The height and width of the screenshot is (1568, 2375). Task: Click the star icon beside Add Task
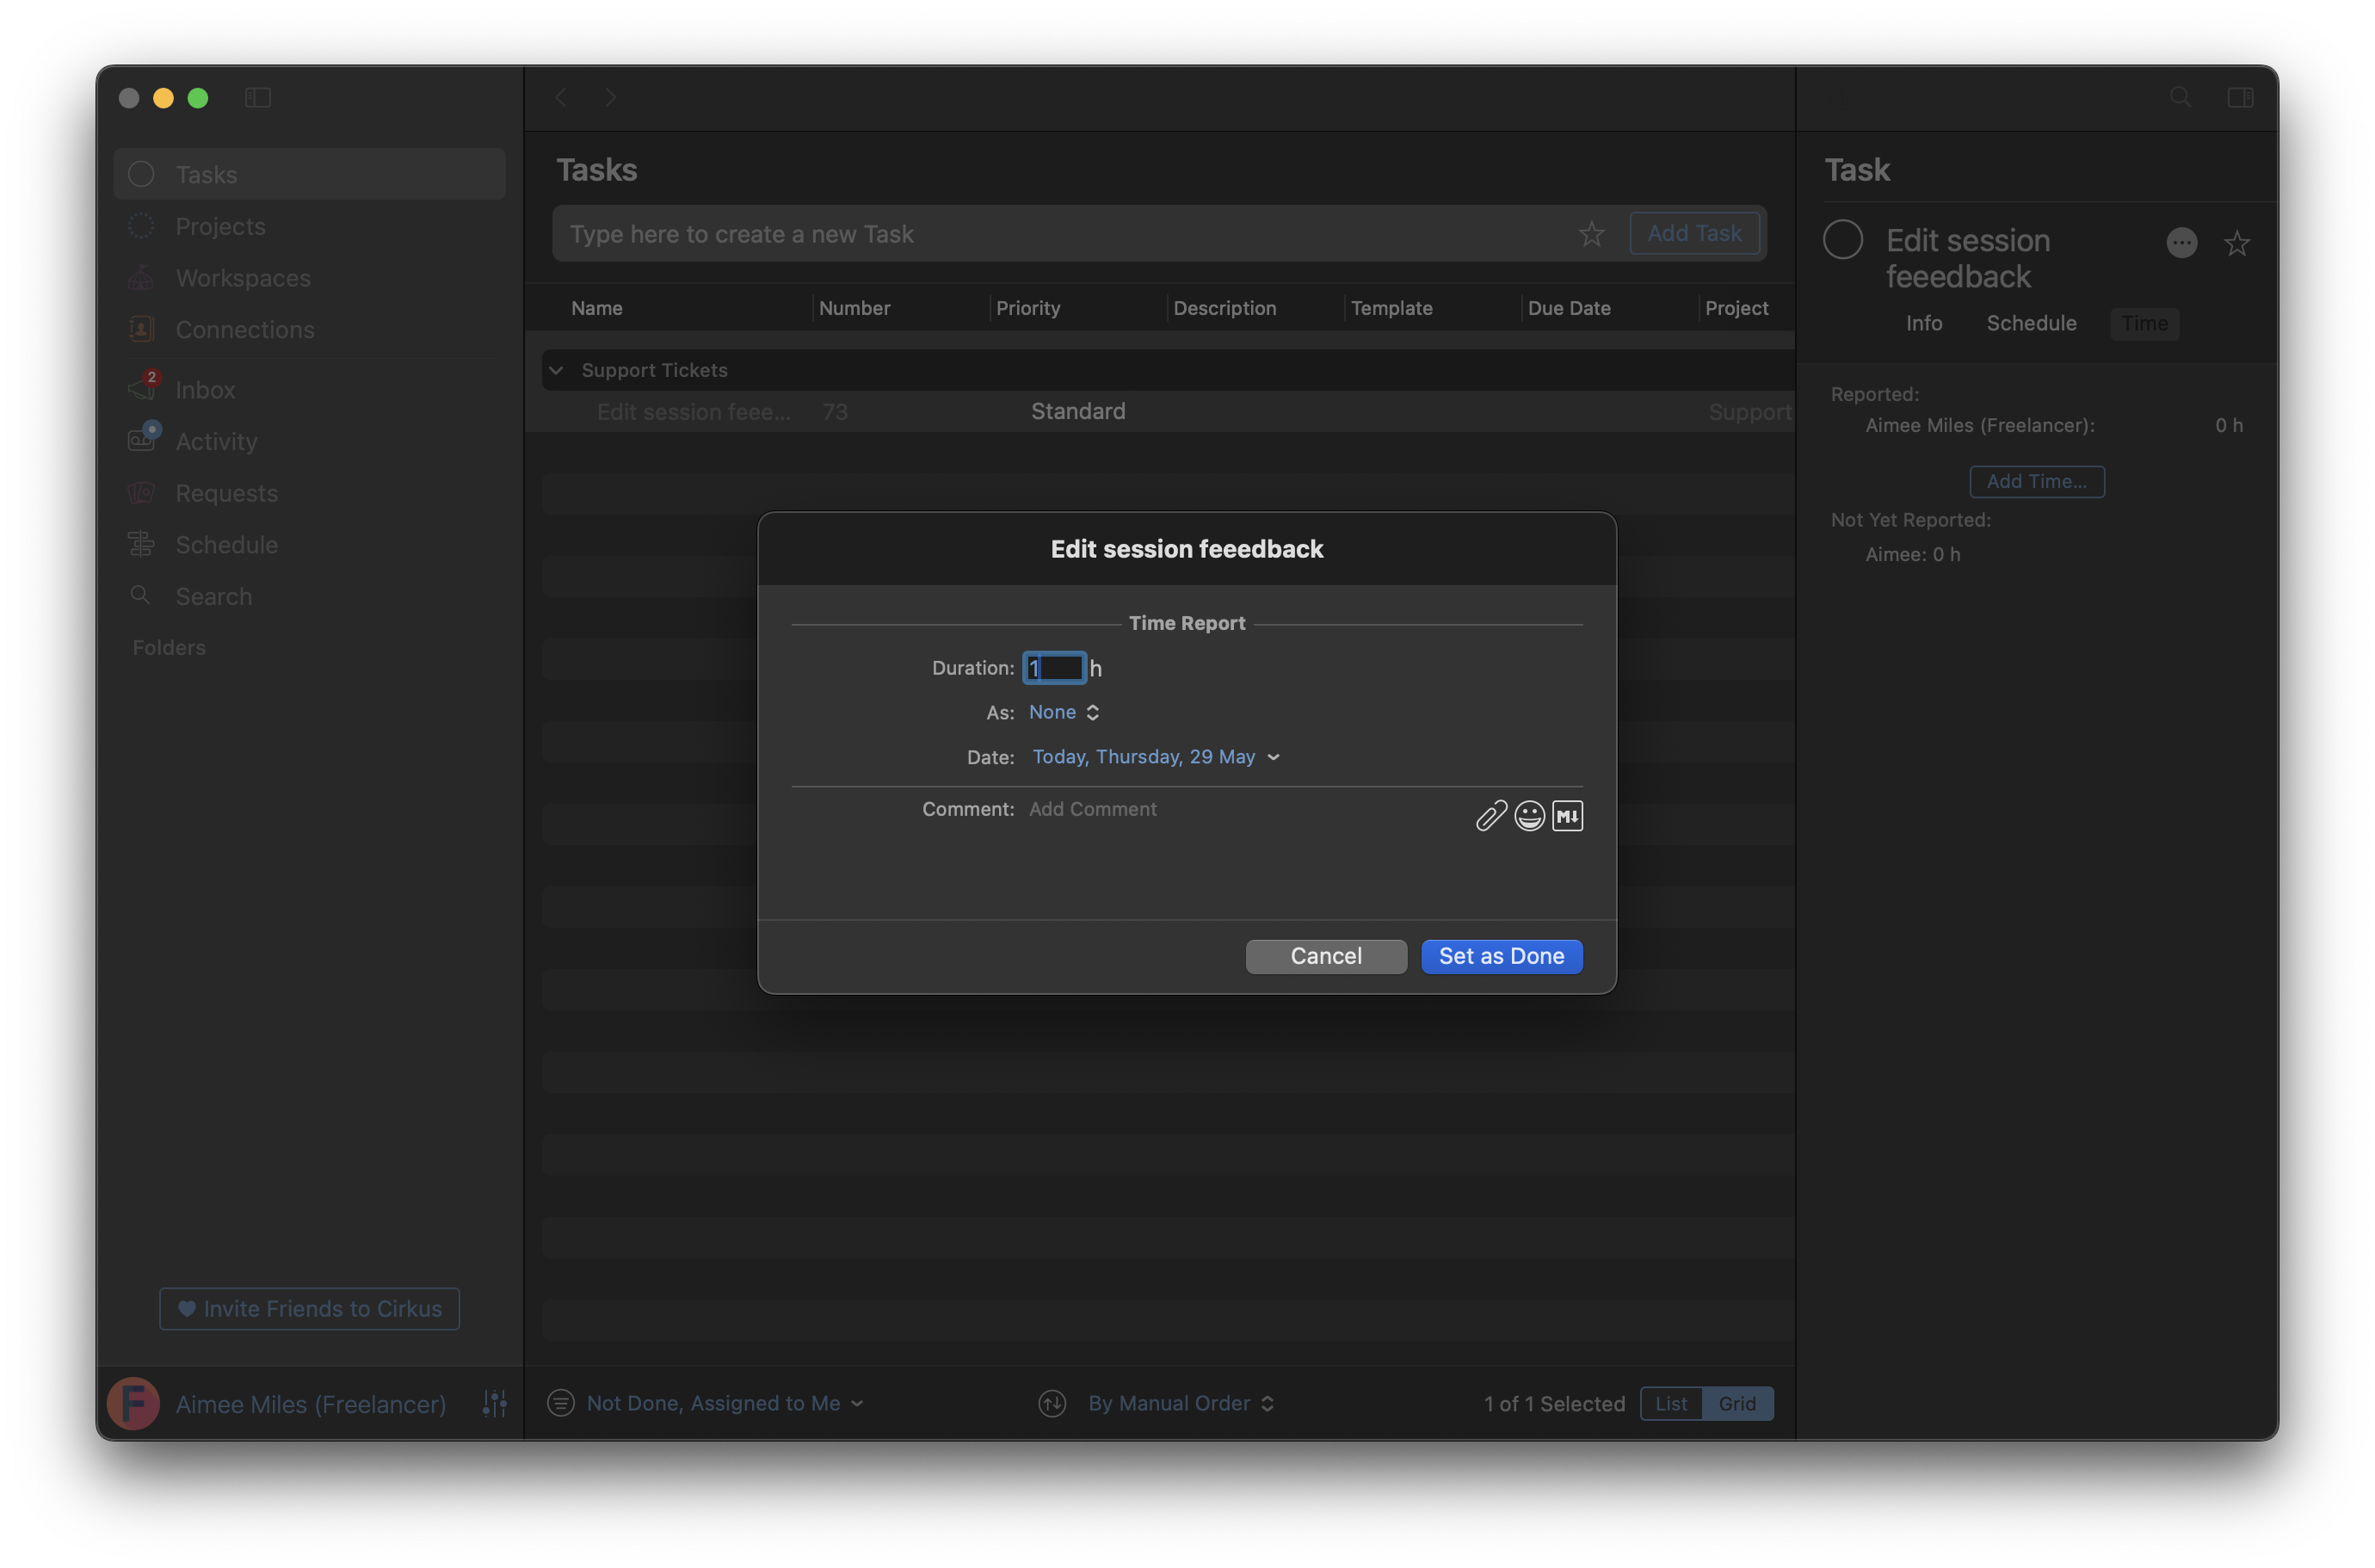click(1591, 234)
